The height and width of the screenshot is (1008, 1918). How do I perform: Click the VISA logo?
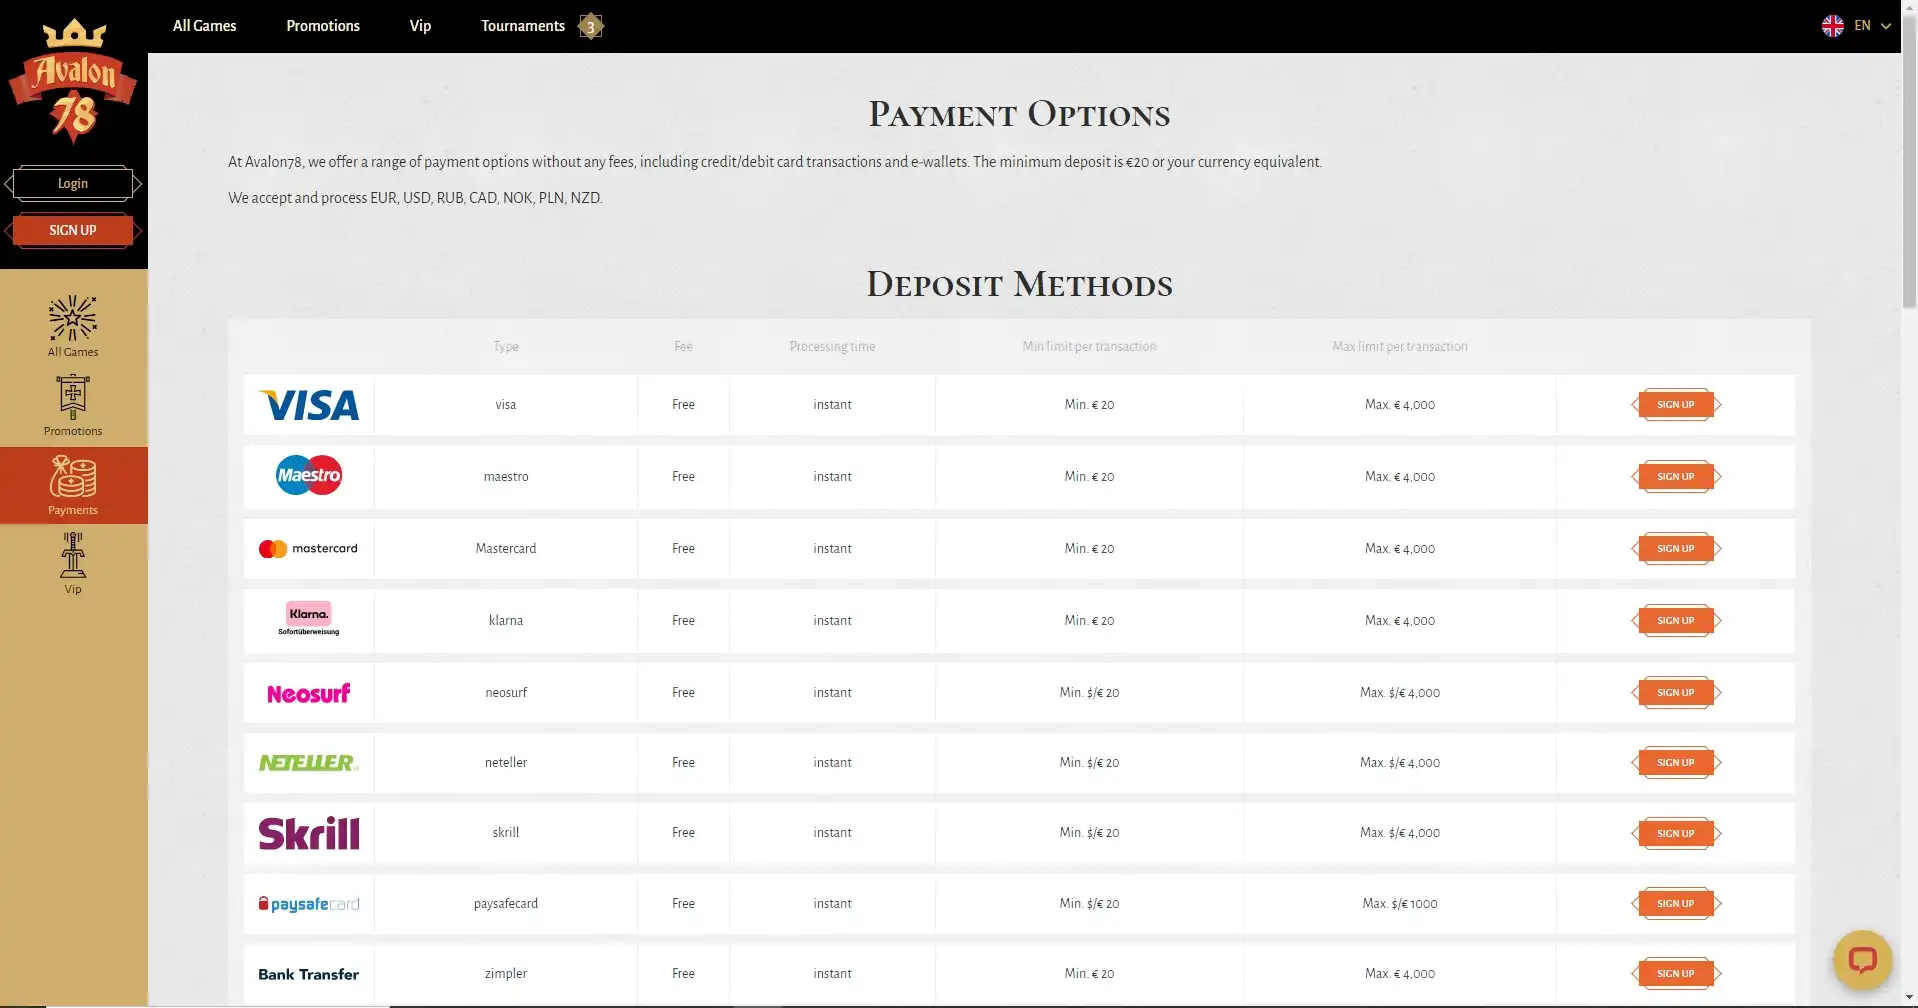[309, 405]
